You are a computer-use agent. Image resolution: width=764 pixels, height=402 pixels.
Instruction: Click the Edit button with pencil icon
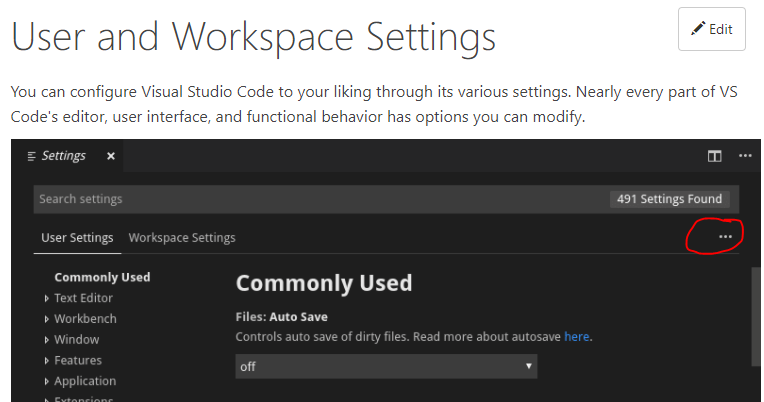tap(711, 29)
